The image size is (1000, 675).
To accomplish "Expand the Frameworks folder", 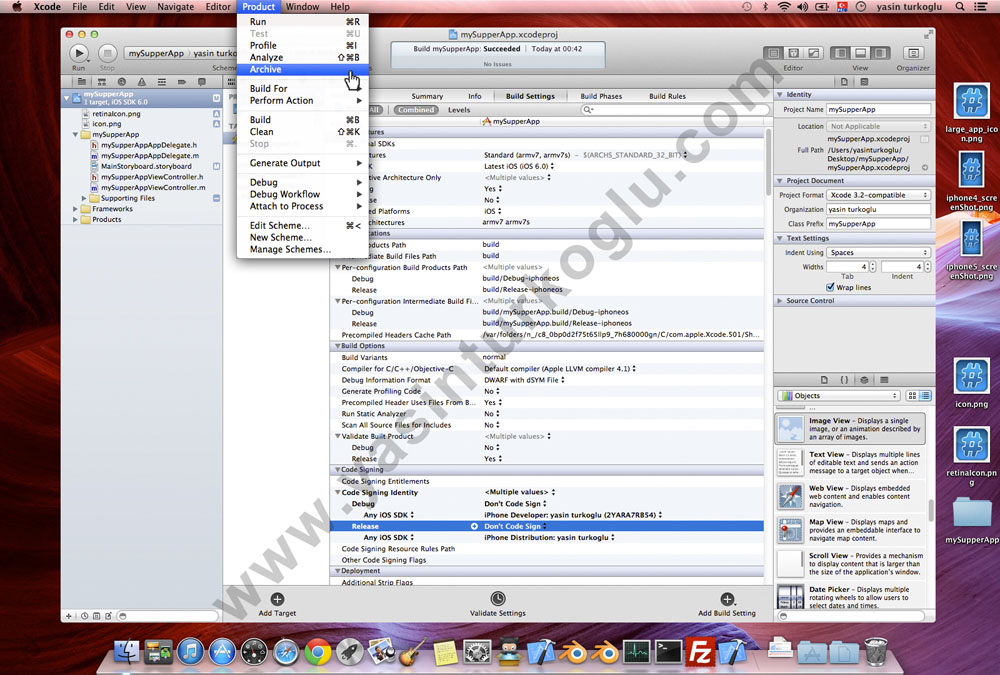I will point(75,209).
